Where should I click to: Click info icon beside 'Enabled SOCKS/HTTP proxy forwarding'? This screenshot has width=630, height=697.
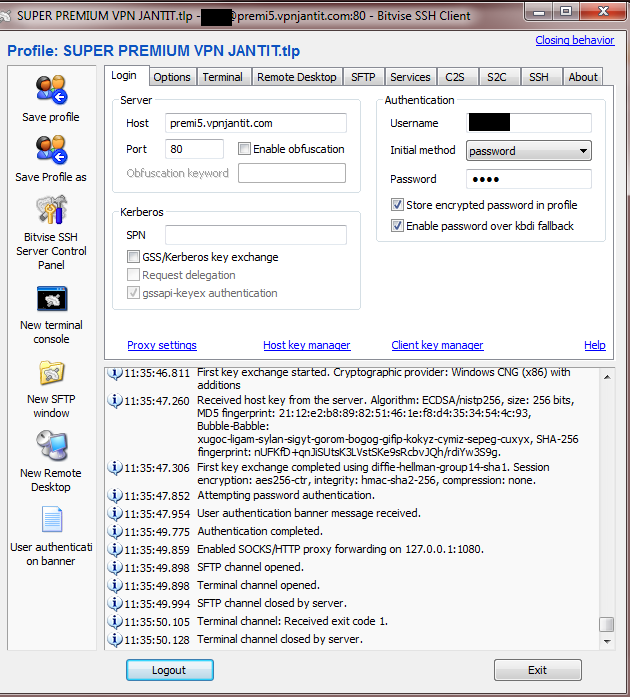click(x=115, y=549)
